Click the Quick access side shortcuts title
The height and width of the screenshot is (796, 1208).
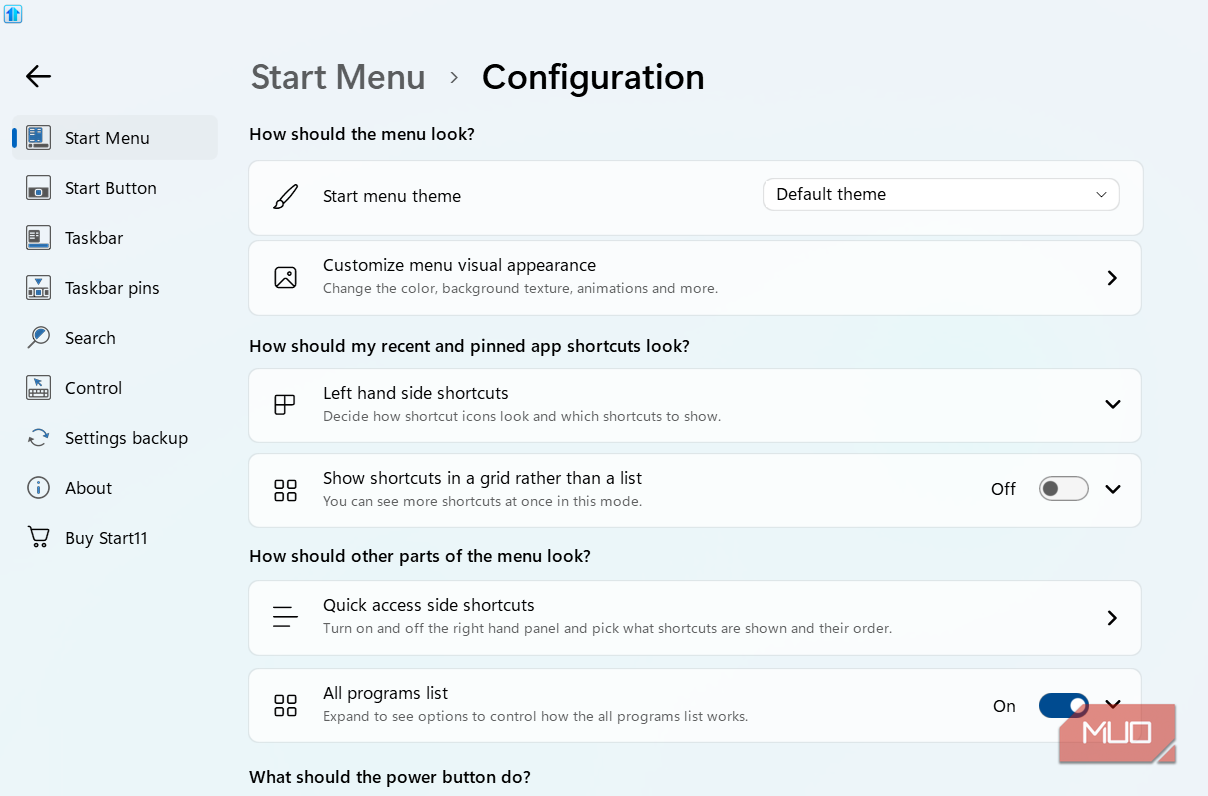pyautogui.click(x=428, y=605)
